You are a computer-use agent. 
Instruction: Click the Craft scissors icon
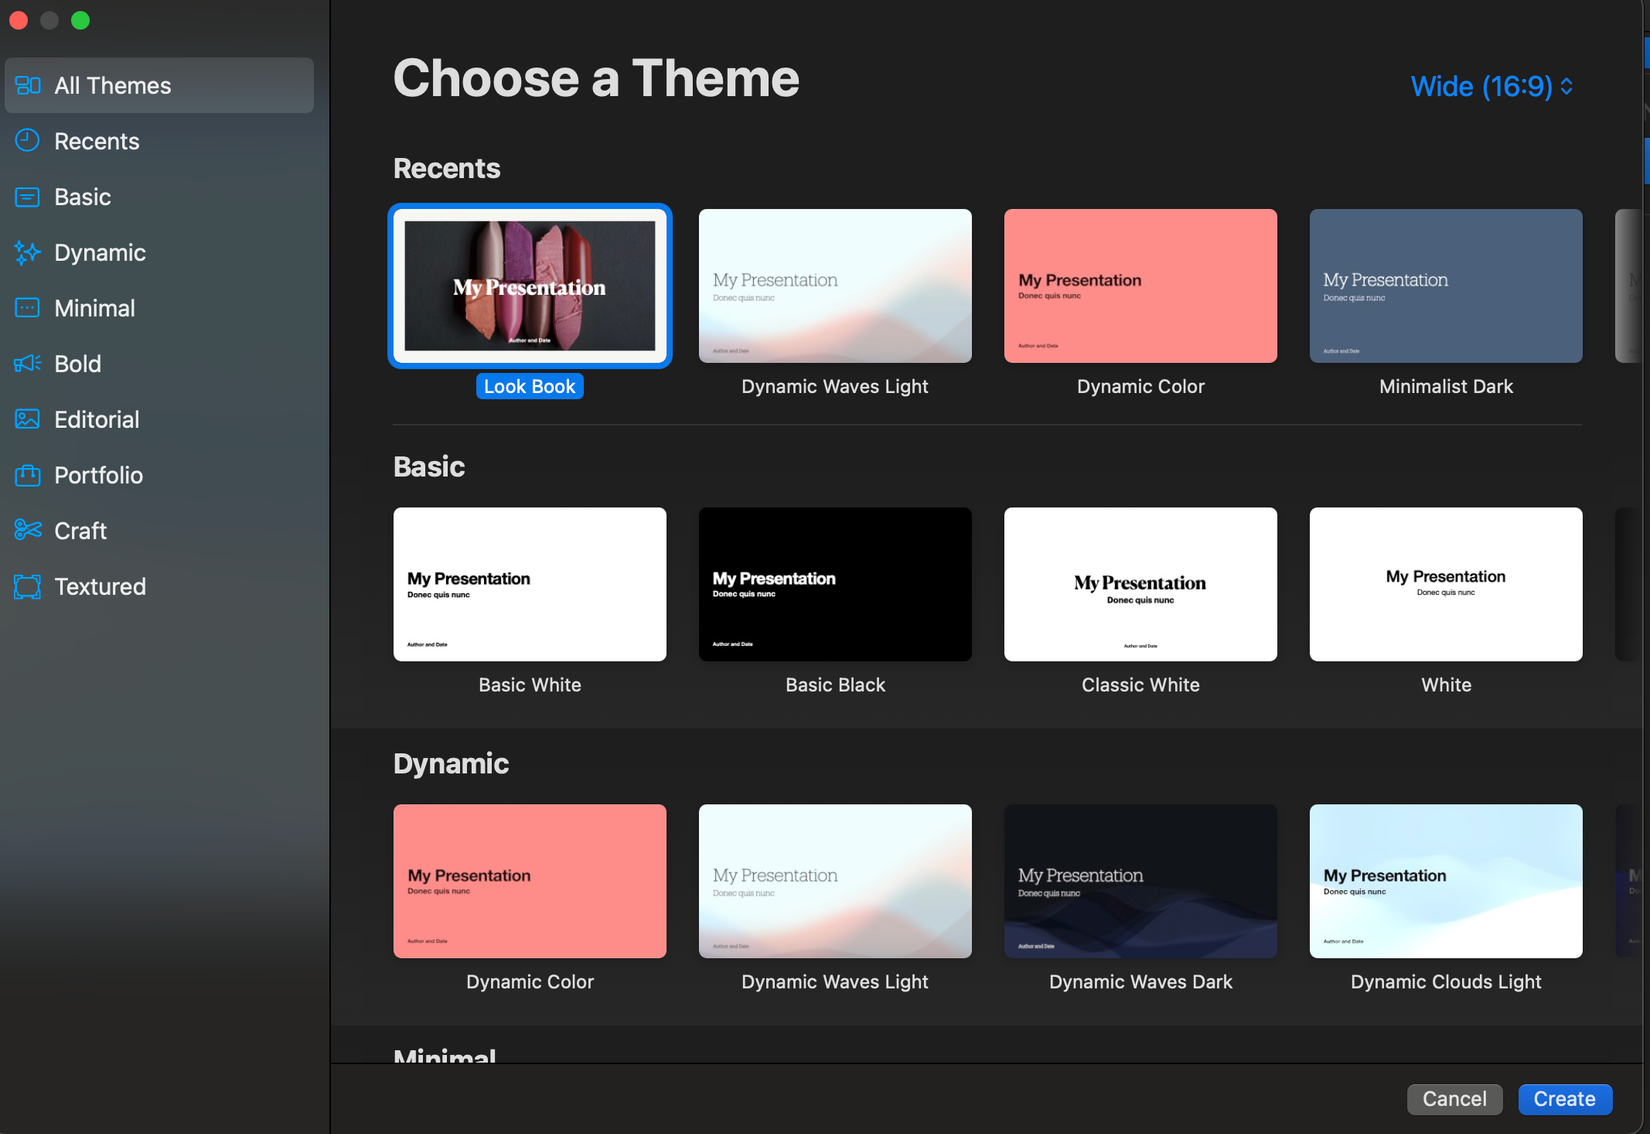[28, 530]
